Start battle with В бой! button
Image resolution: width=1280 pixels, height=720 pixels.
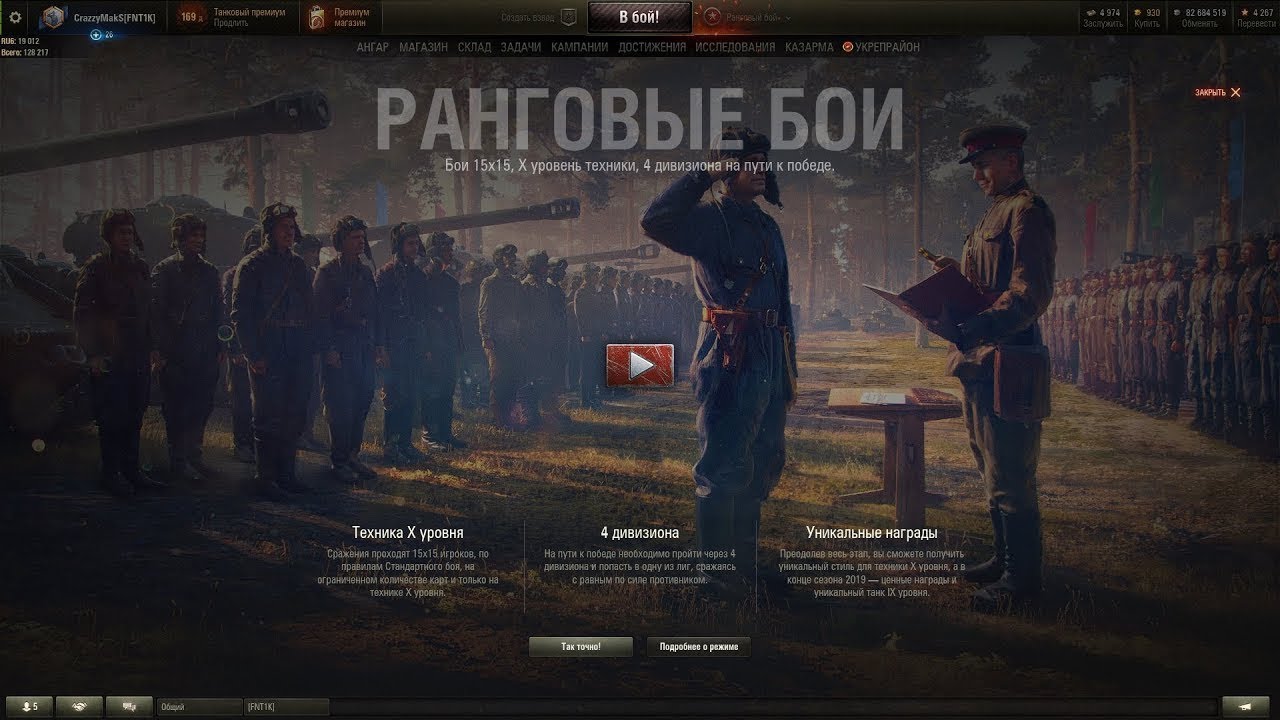tap(639, 17)
